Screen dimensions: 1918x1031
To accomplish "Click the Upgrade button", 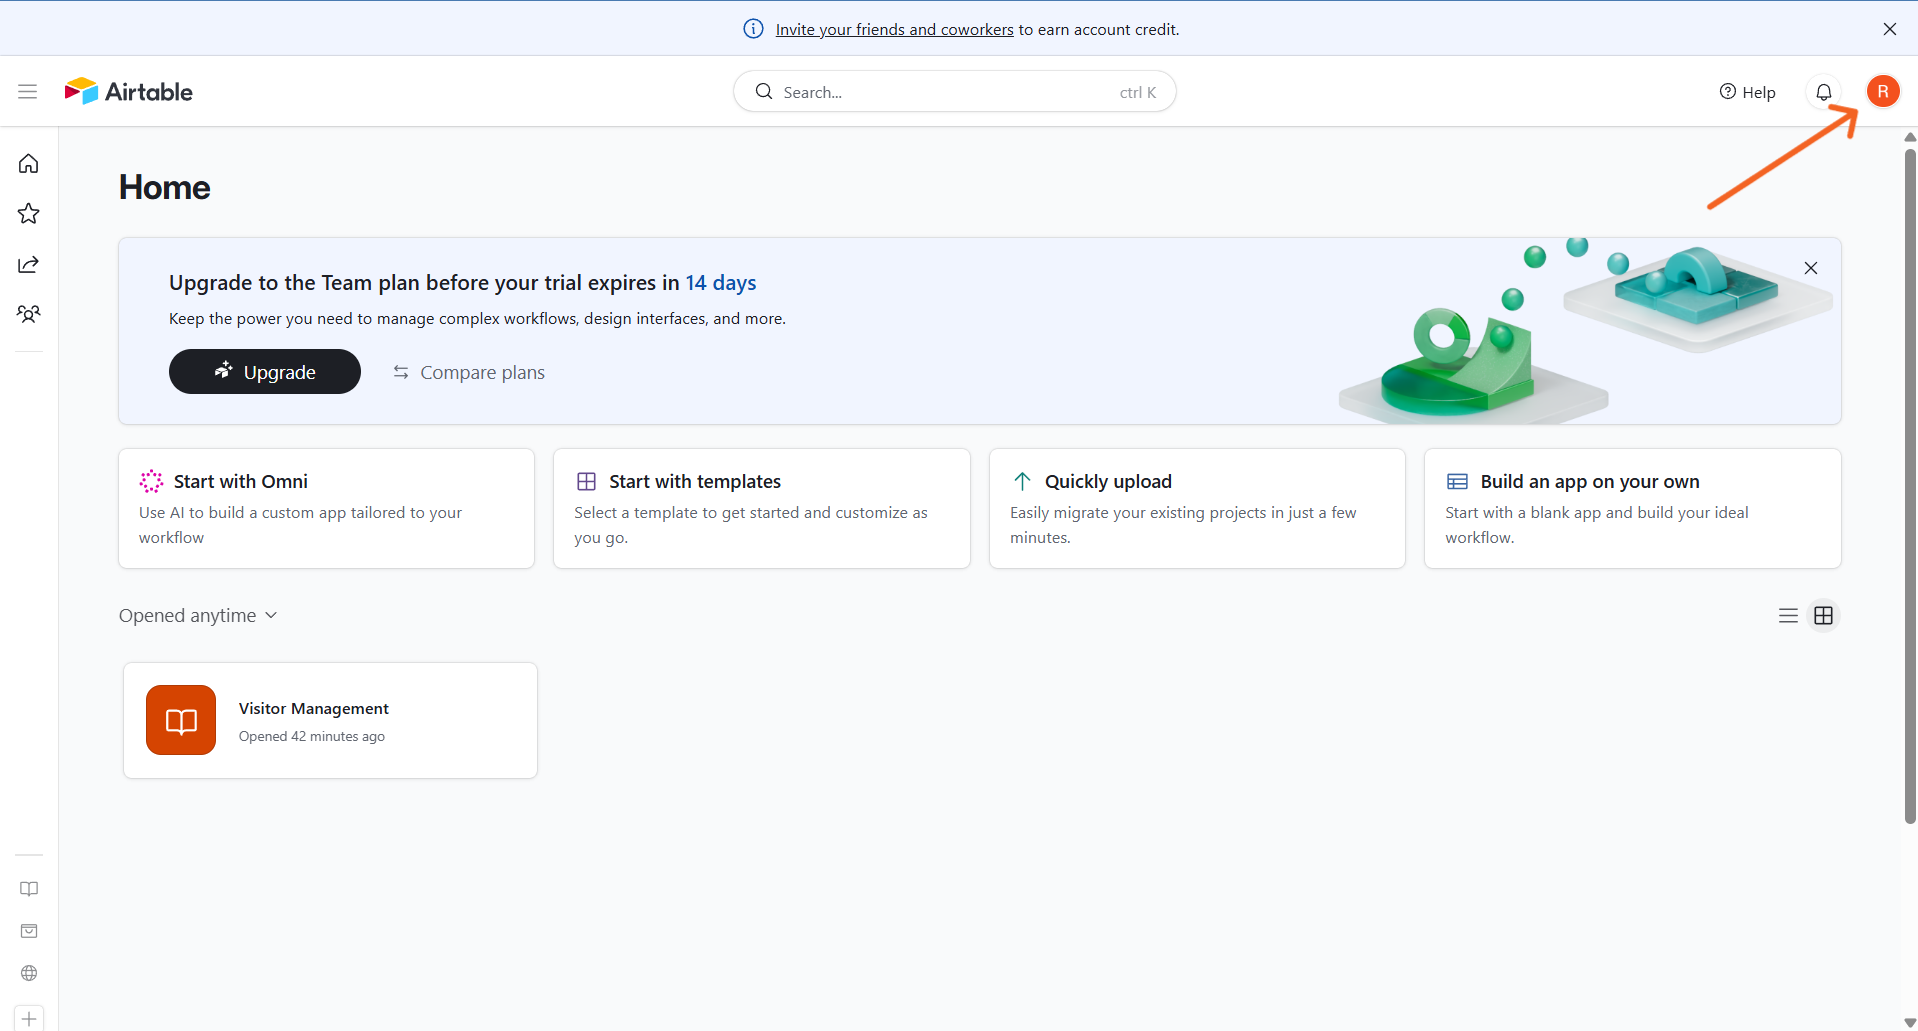I will coord(265,372).
